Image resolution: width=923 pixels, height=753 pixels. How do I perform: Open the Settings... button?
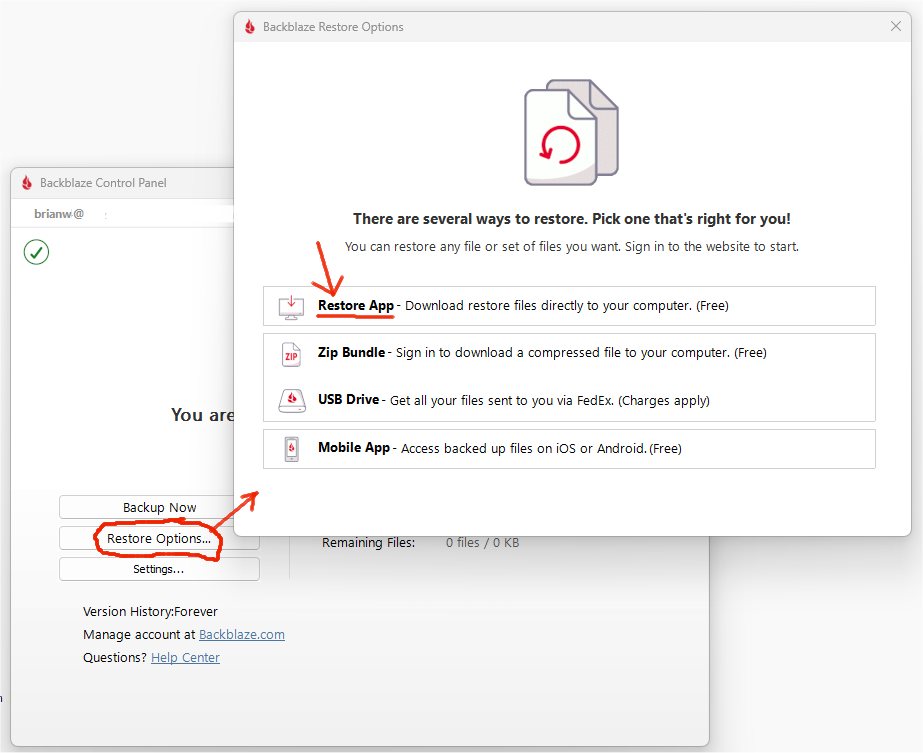(x=159, y=569)
